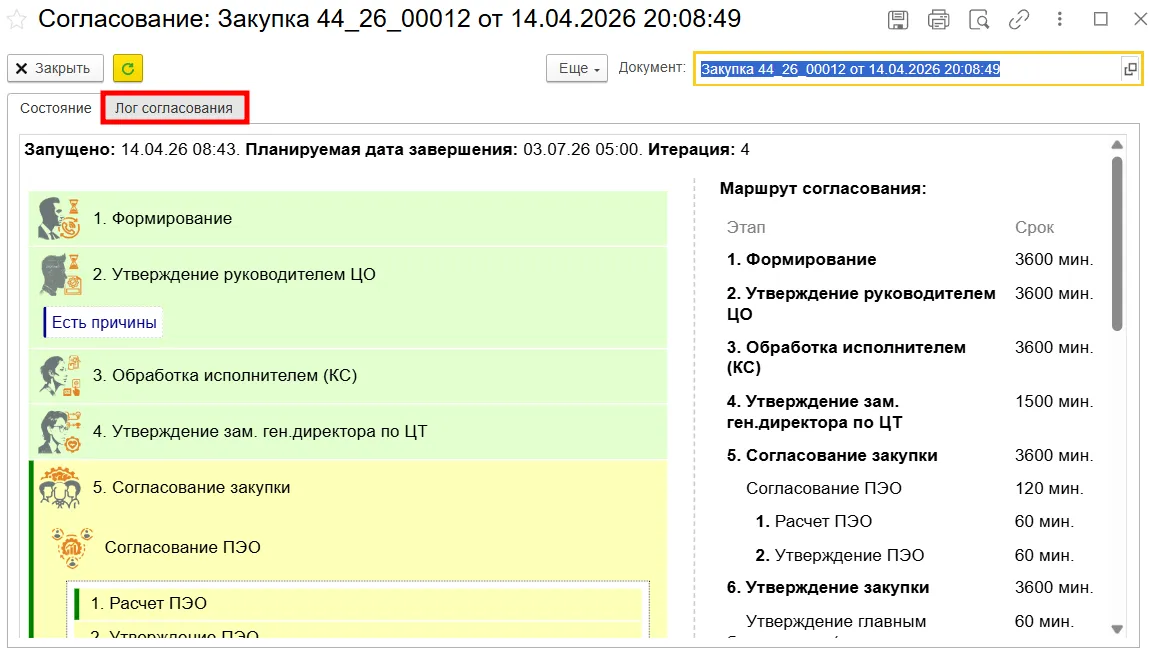
Task: Open the Есть причины link
Action: (104, 323)
